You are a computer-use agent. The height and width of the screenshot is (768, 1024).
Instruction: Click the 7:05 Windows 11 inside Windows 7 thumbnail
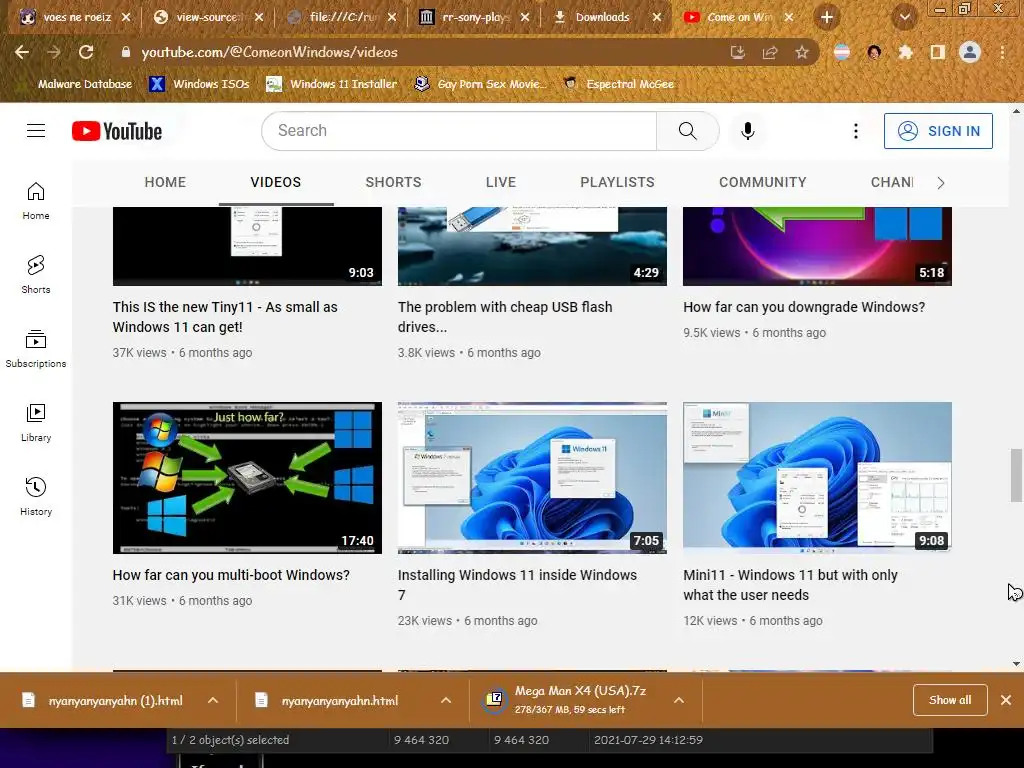click(532, 478)
